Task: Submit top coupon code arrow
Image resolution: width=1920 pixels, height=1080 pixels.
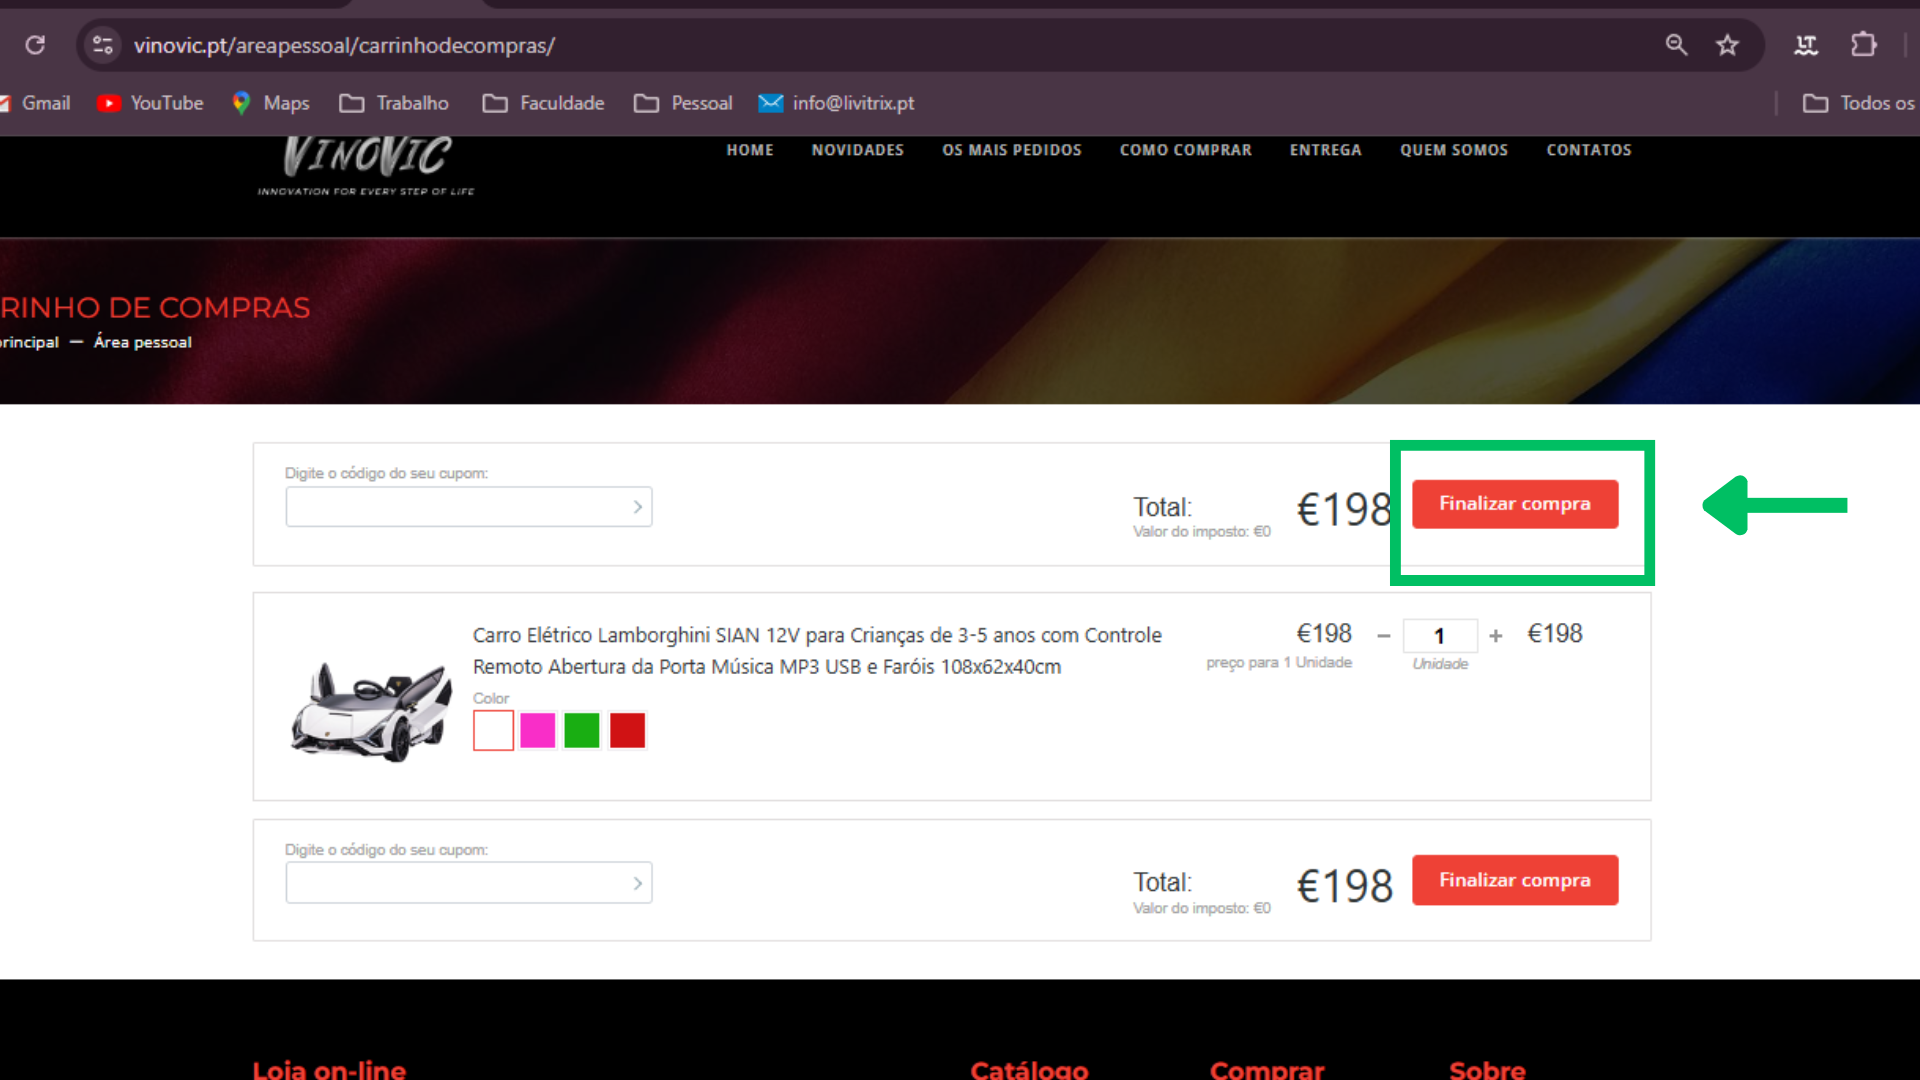Action: coord(637,507)
